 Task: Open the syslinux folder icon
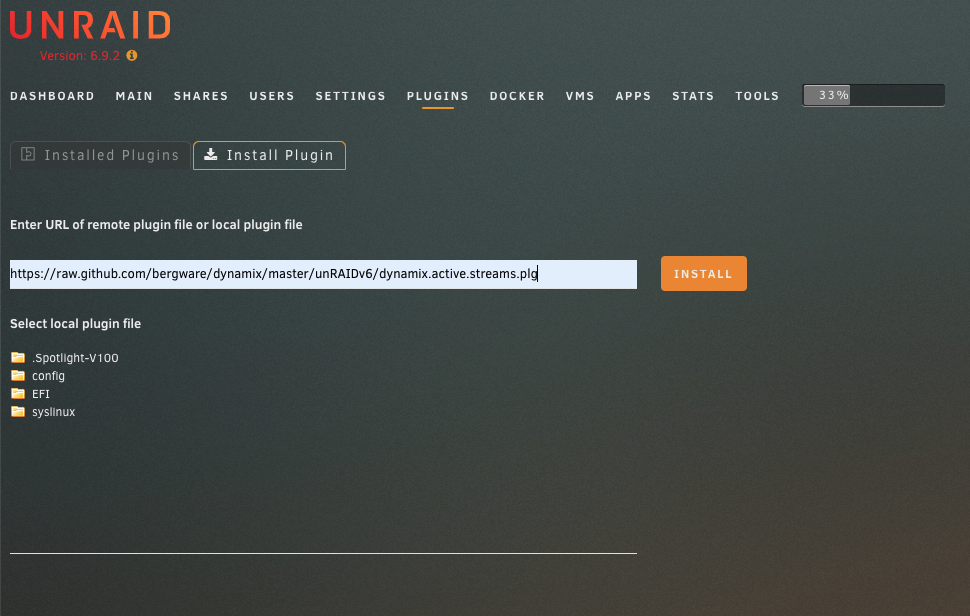18,411
